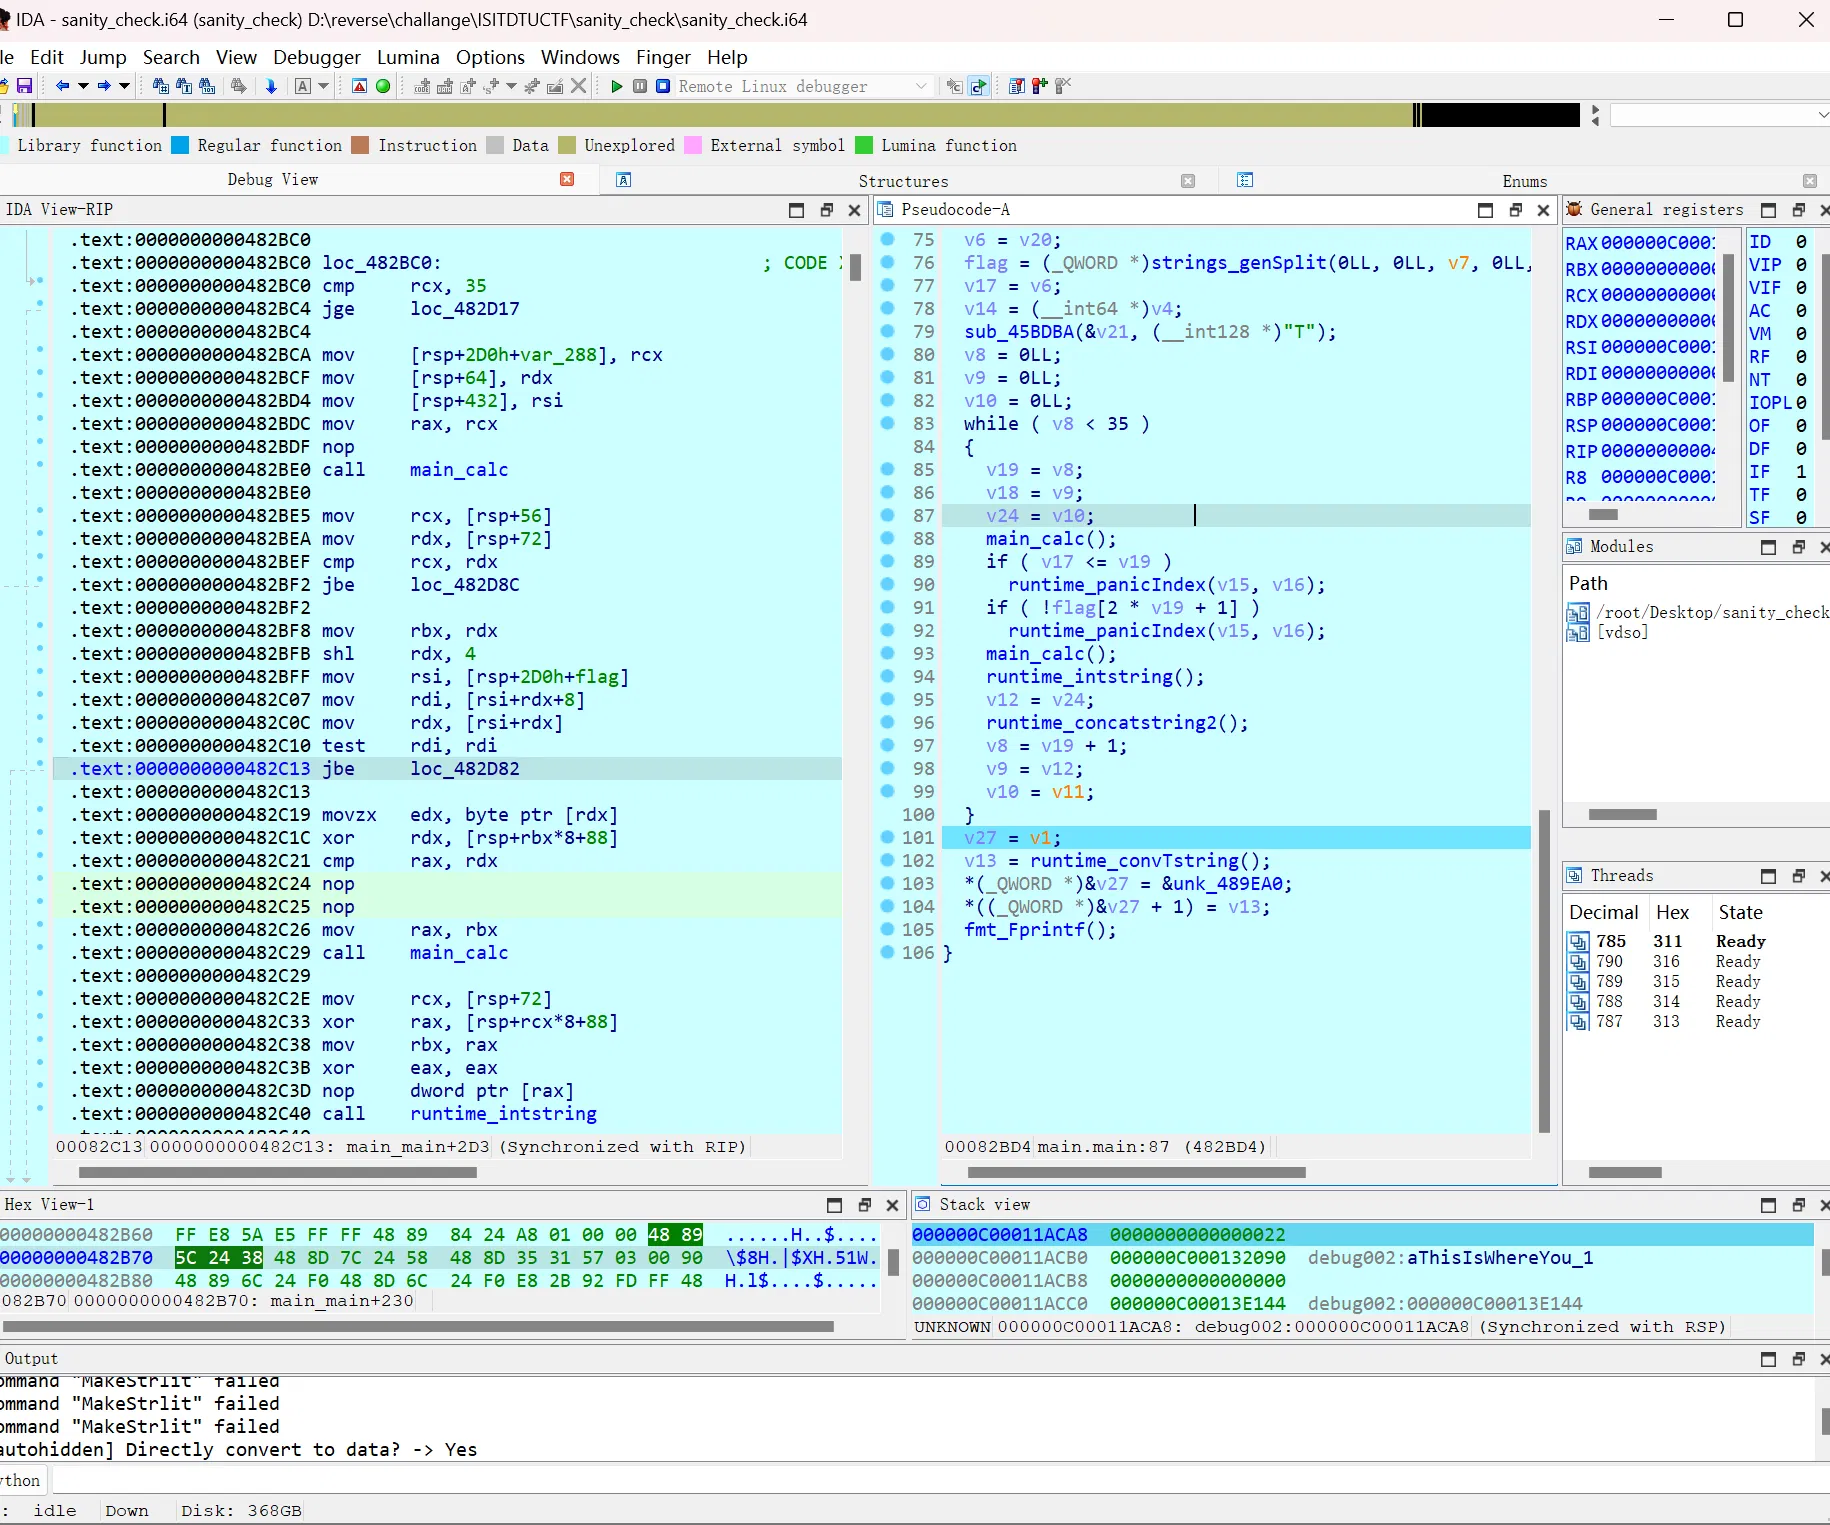Click the Regular function blue legend swatch
The image size is (1830, 1525).
point(180,145)
